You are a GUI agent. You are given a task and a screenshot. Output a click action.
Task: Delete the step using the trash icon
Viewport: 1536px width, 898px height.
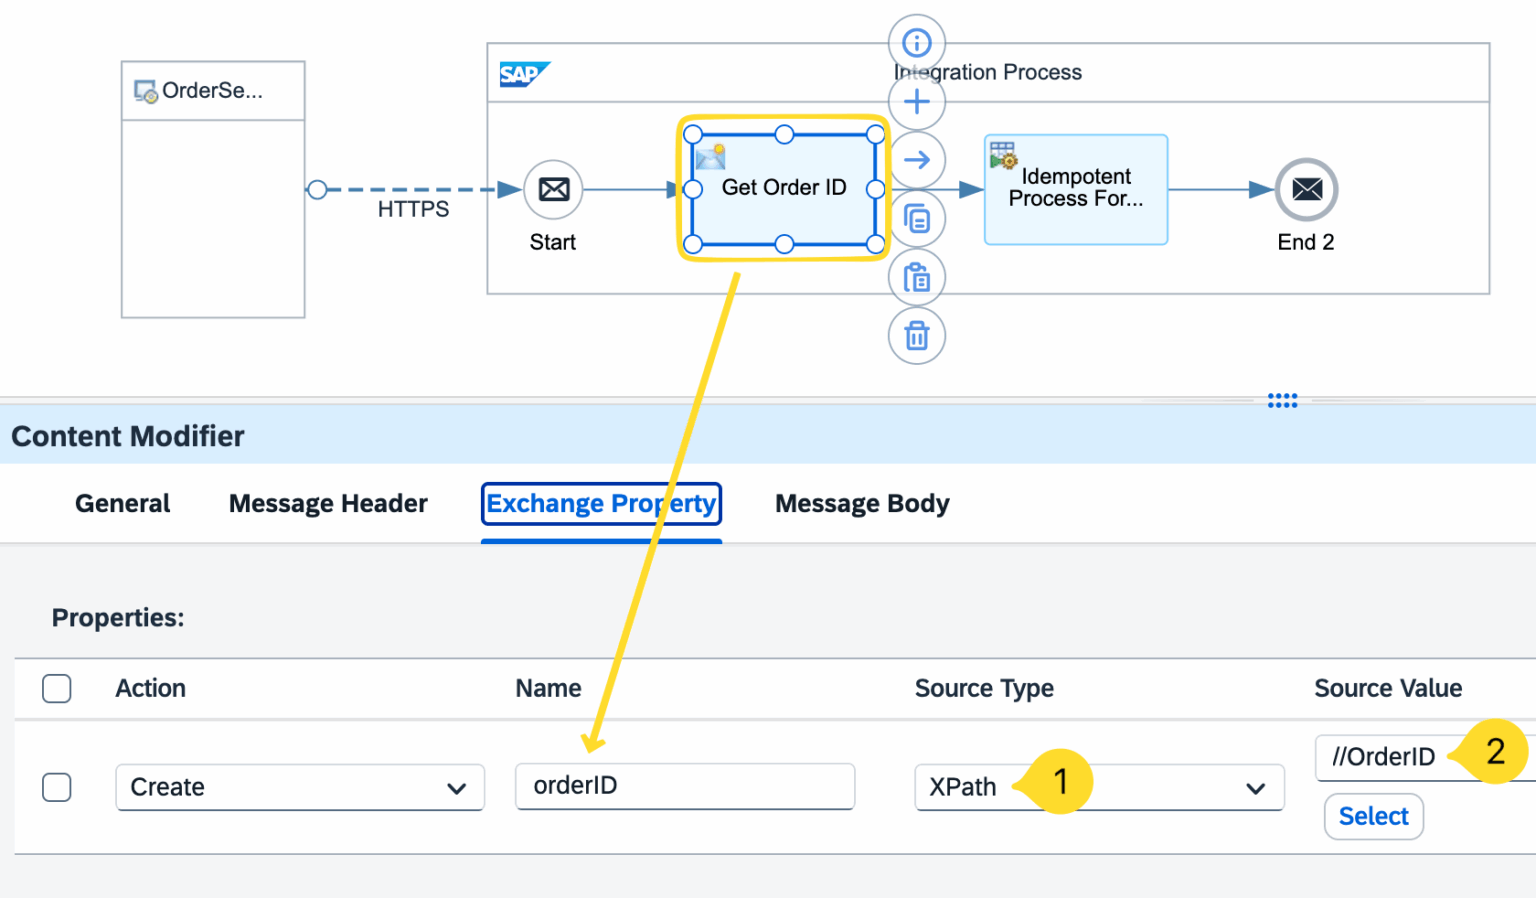click(916, 336)
